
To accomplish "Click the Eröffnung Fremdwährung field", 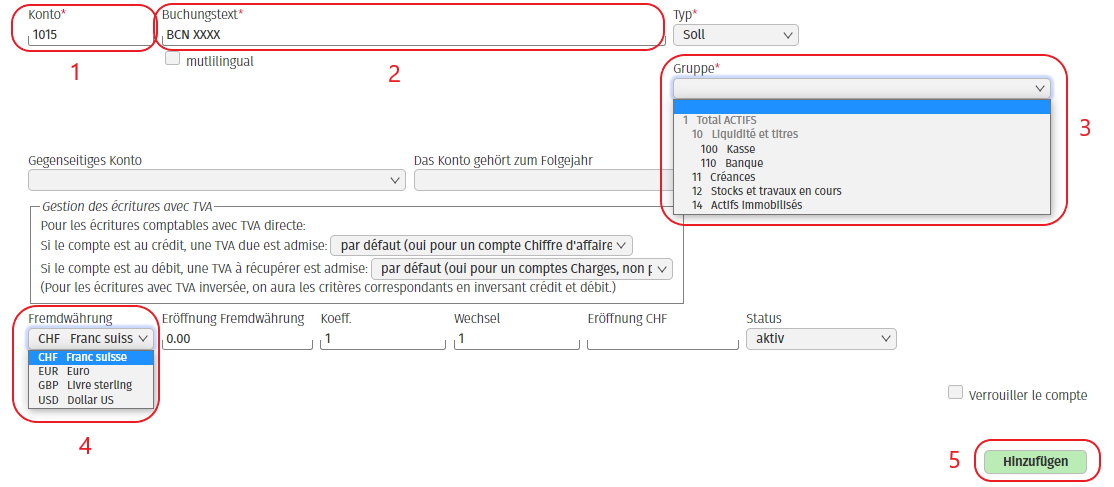I will pyautogui.click(x=236, y=339).
